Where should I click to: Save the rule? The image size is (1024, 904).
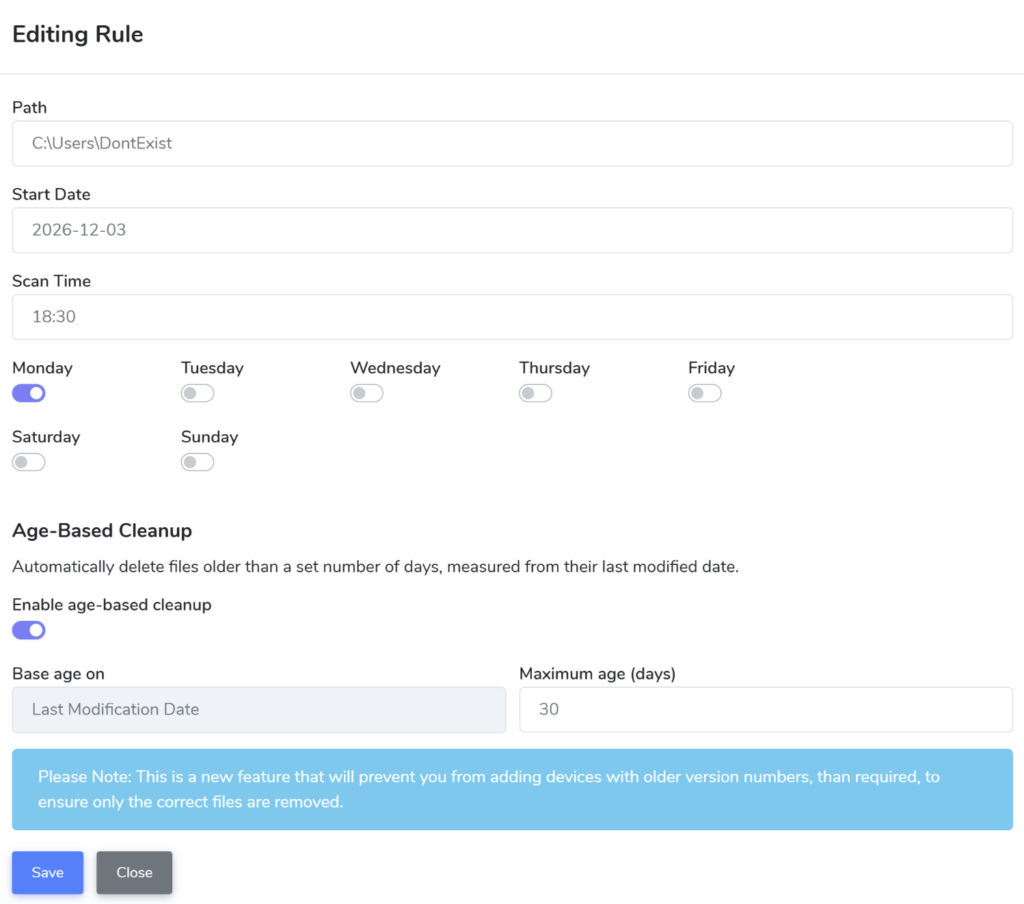(x=48, y=873)
